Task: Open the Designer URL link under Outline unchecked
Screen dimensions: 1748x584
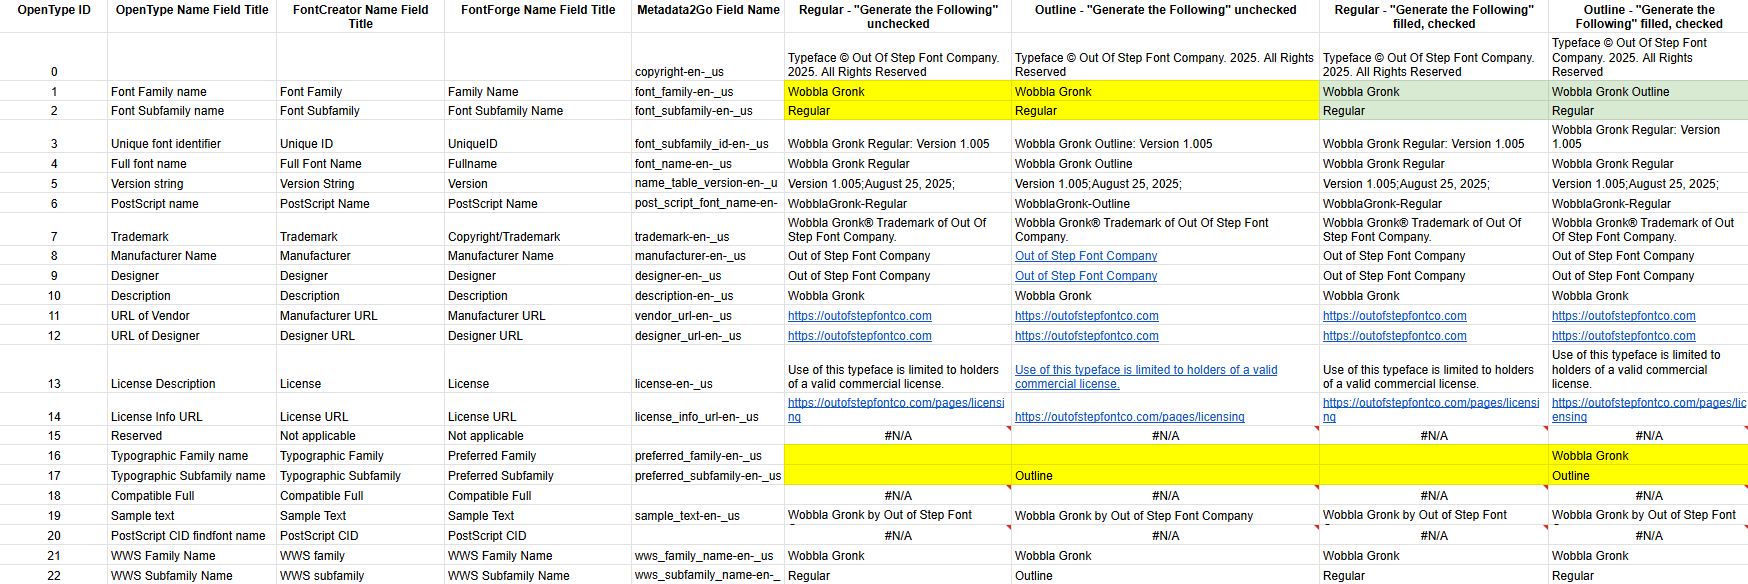Action: coord(1086,336)
